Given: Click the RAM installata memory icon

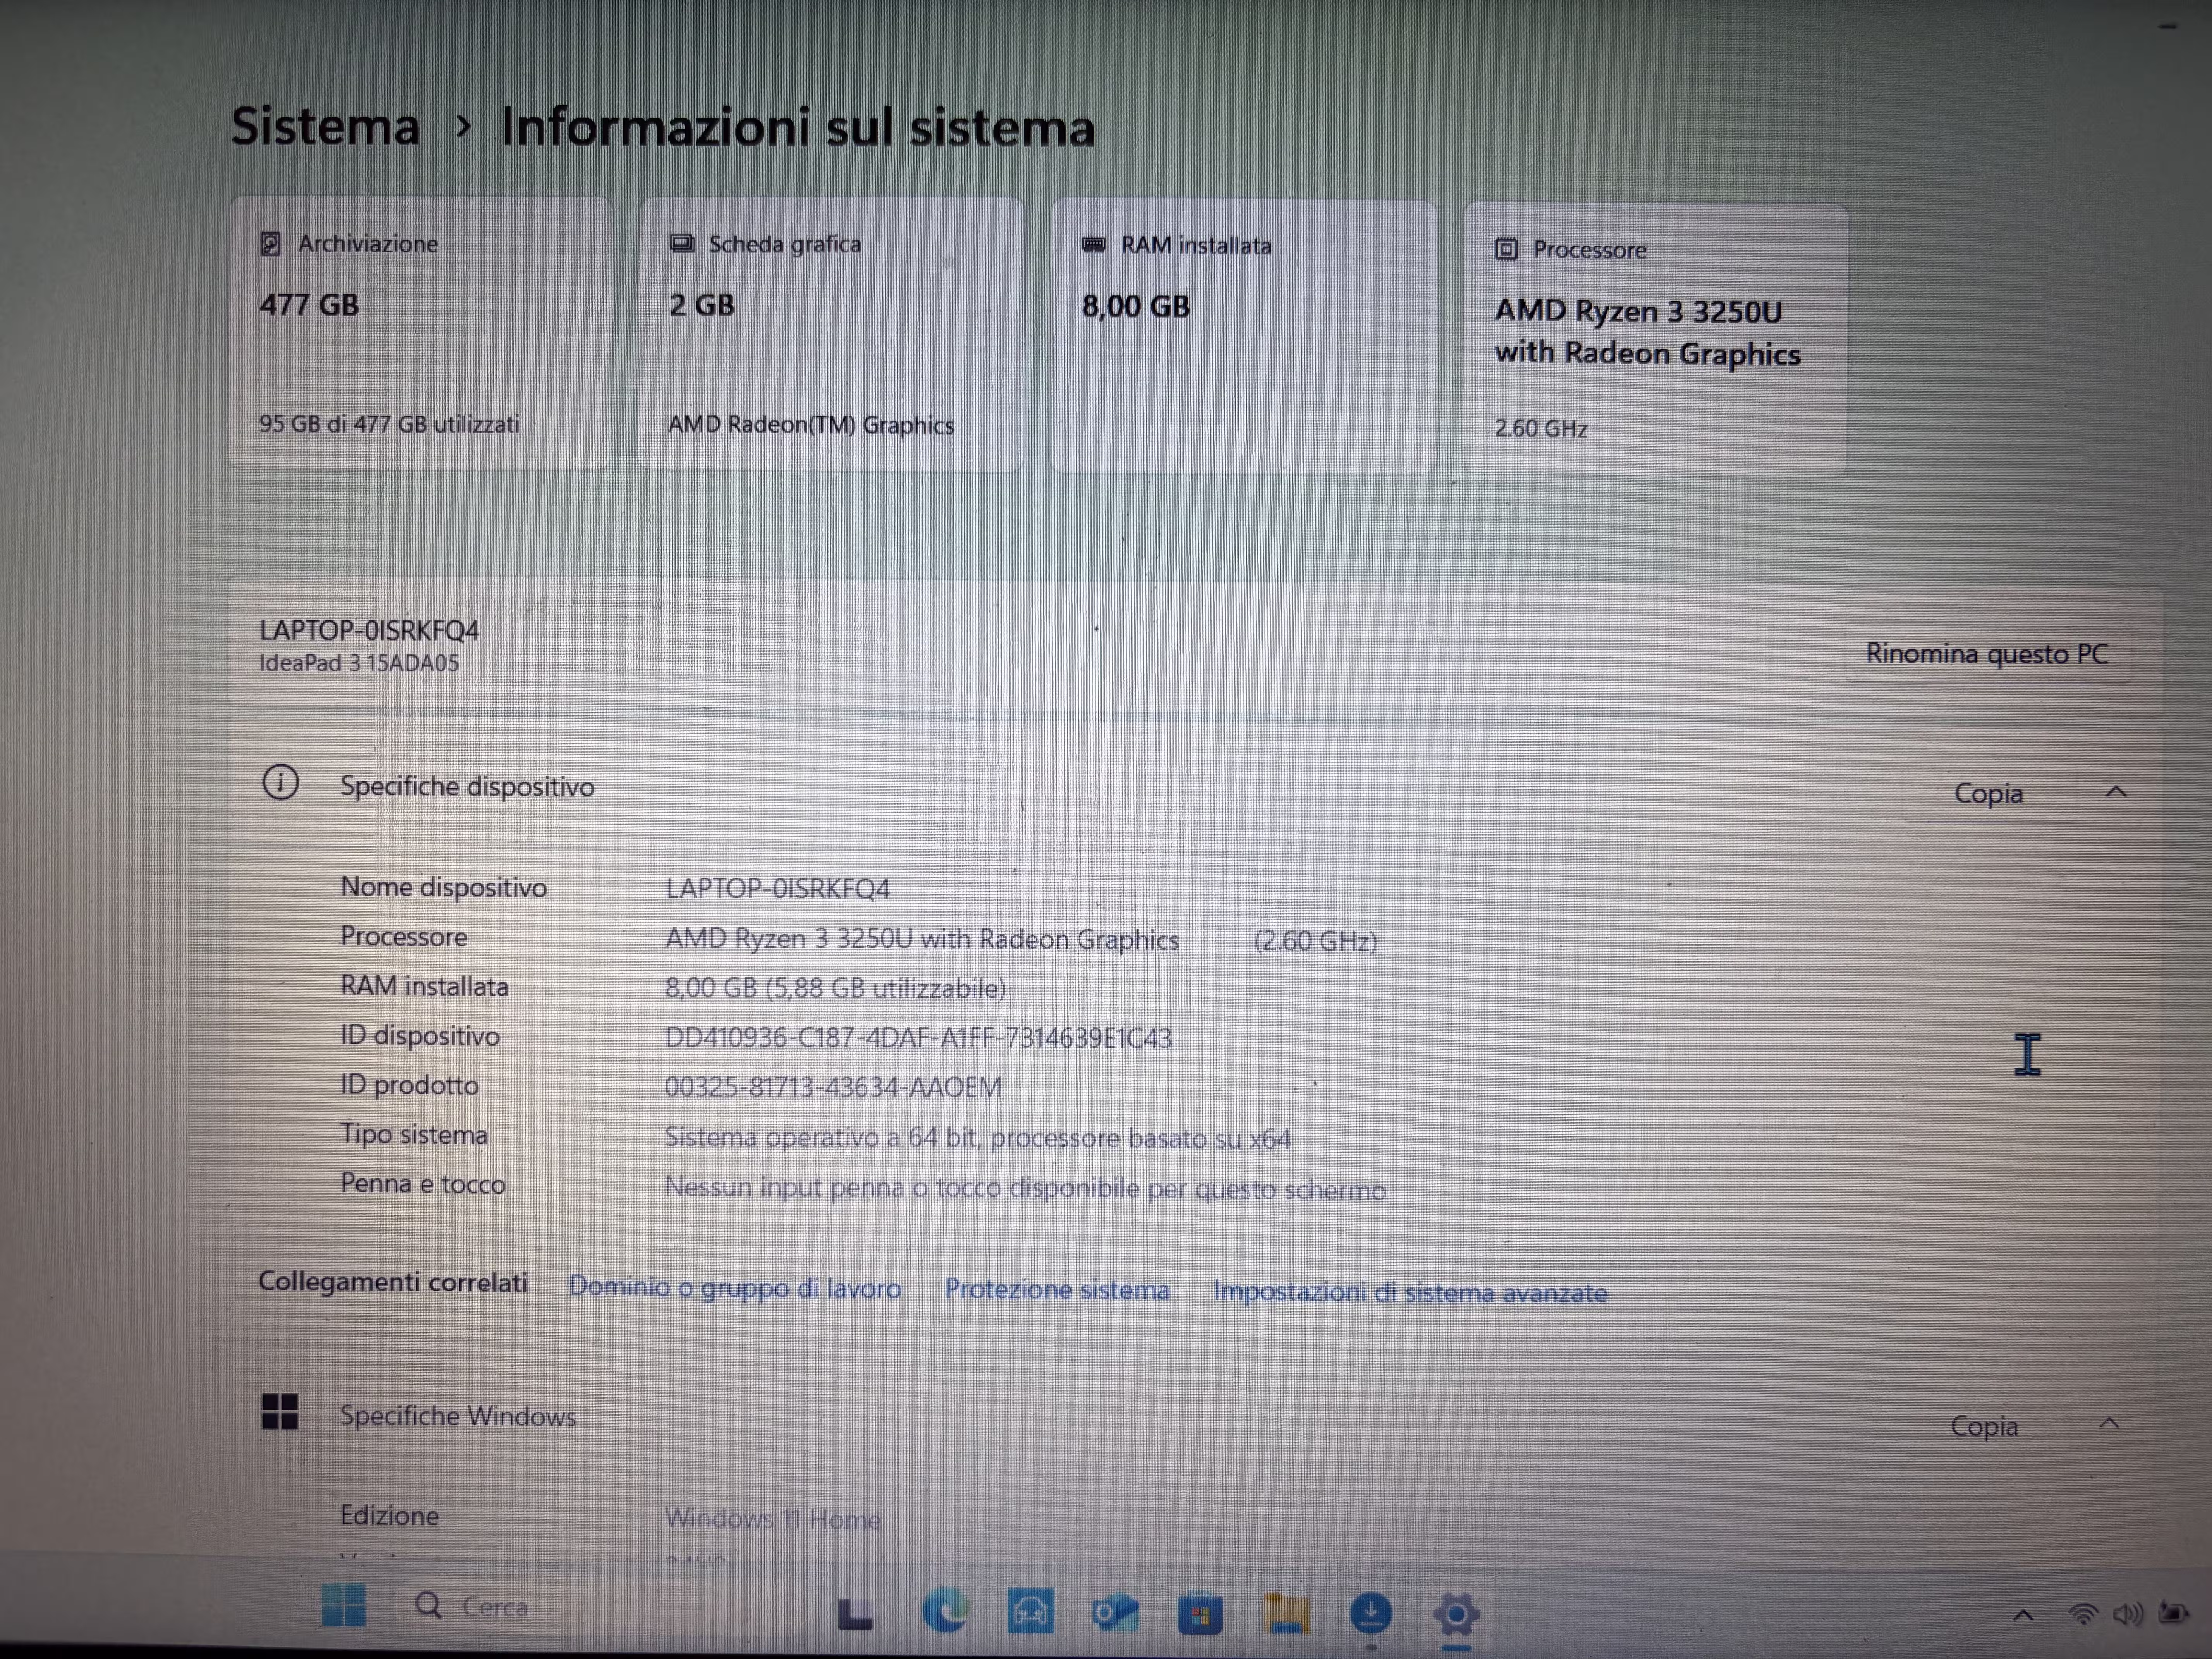Looking at the screenshot, I should click(x=1094, y=245).
